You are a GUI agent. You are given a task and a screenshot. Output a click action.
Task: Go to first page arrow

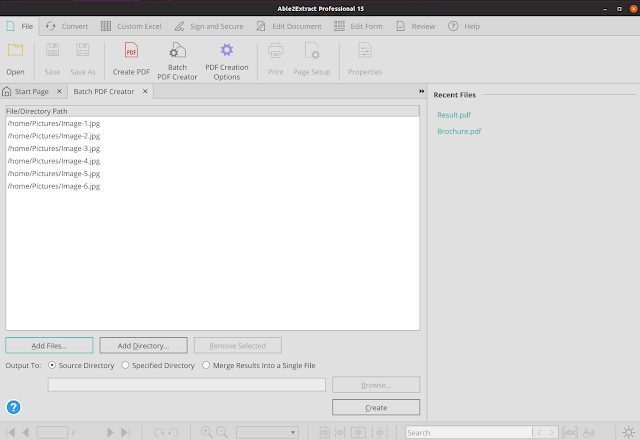[x=10, y=432]
